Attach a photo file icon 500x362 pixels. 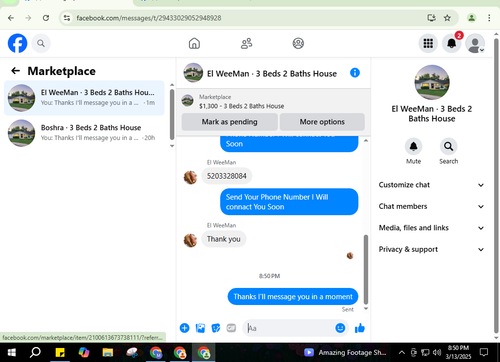click(200, 328)
